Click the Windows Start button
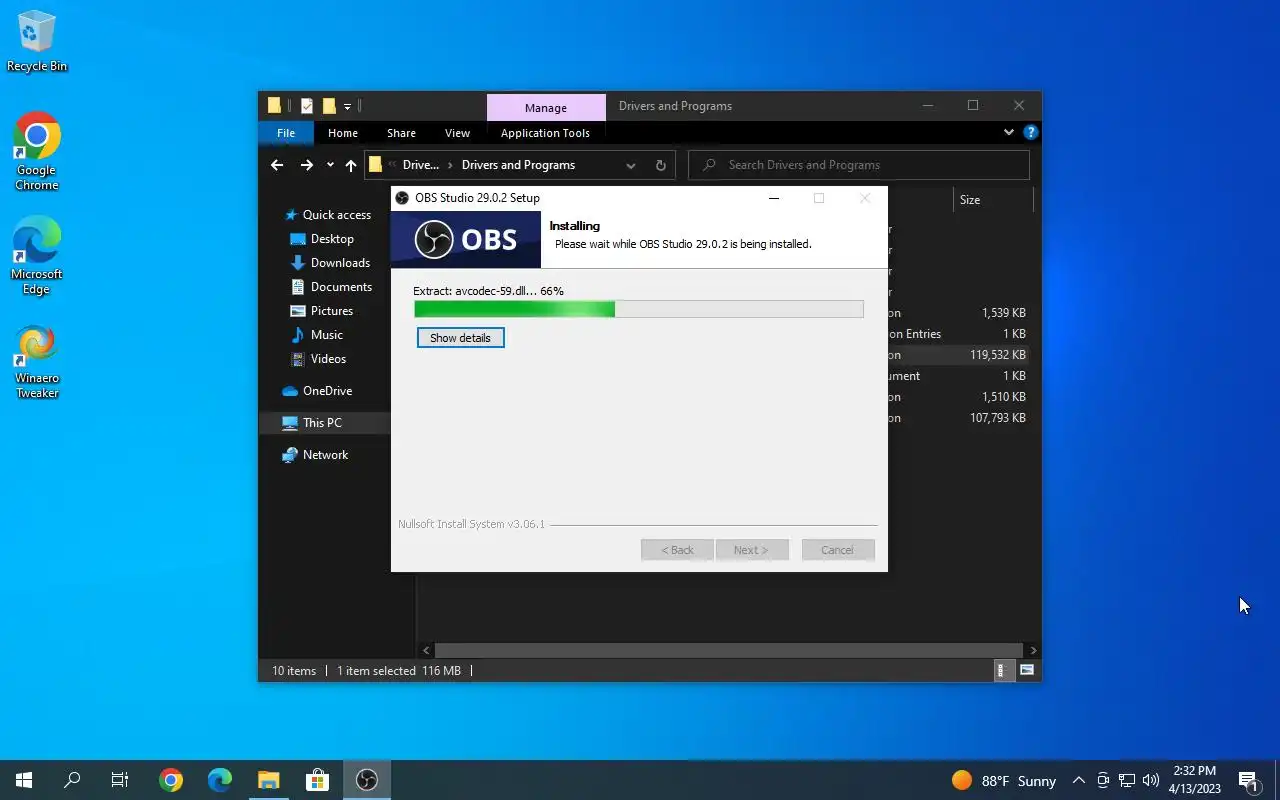 [x=24, y=780]
